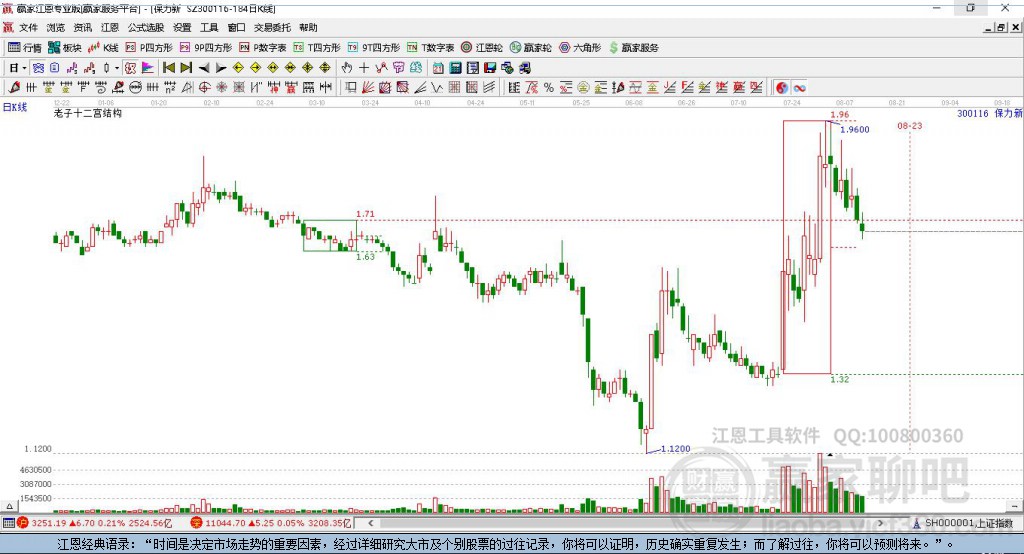Open the 资讯 menu
Screen dimensions: 1024x554
pyautogui.click(x=82, y=27)
